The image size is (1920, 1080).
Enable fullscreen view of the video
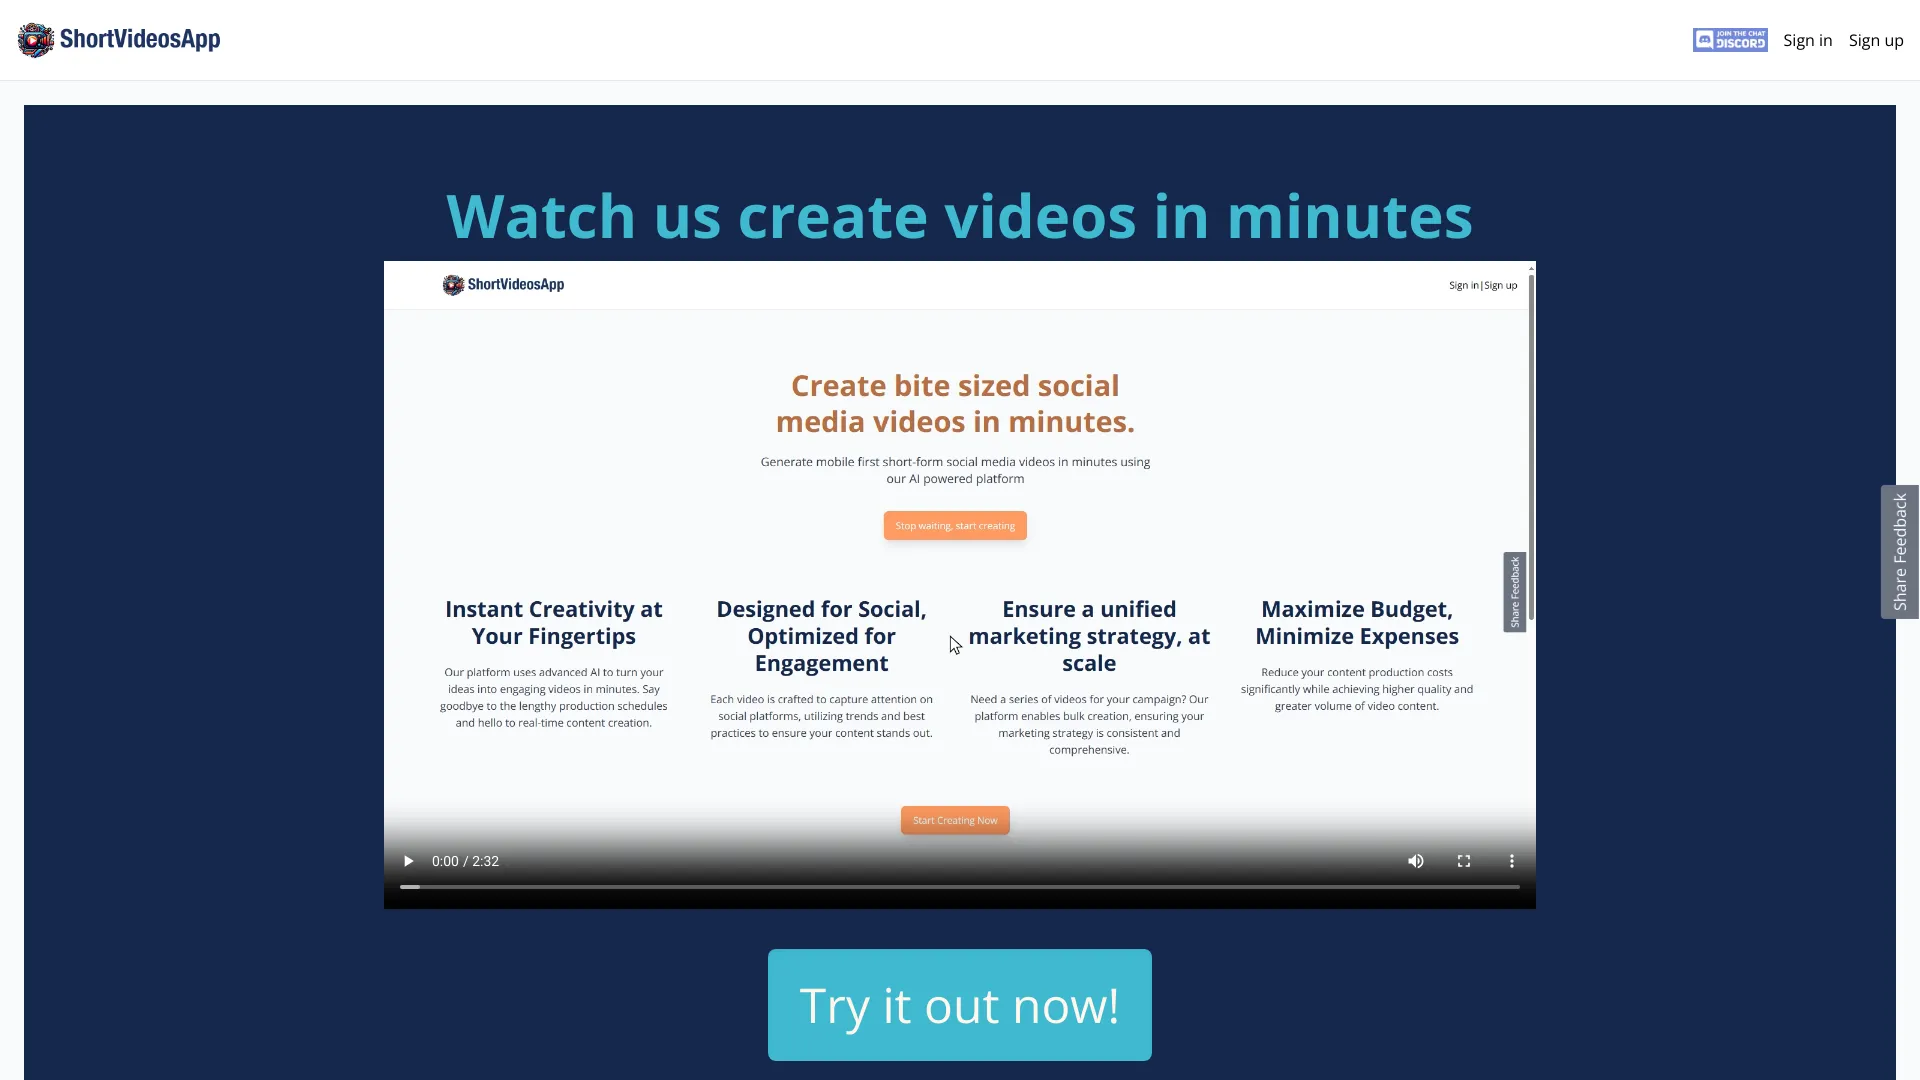tap(1464, 861)
